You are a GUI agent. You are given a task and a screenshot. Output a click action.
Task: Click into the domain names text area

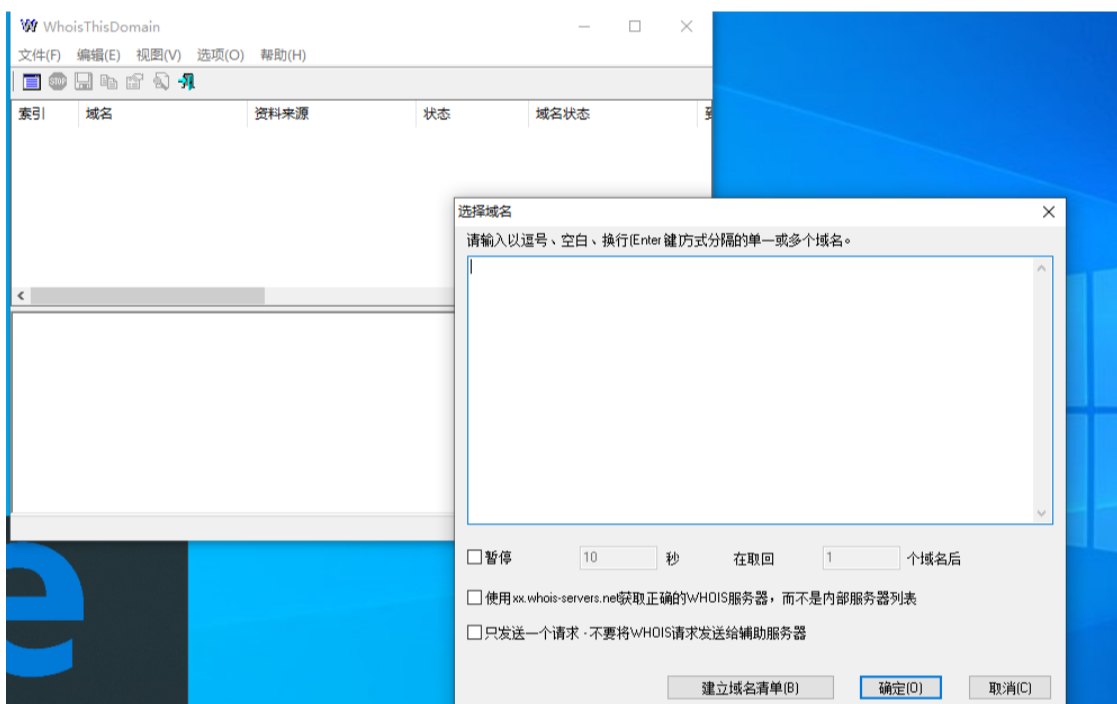pyautogui.click(x=750, y=390)
